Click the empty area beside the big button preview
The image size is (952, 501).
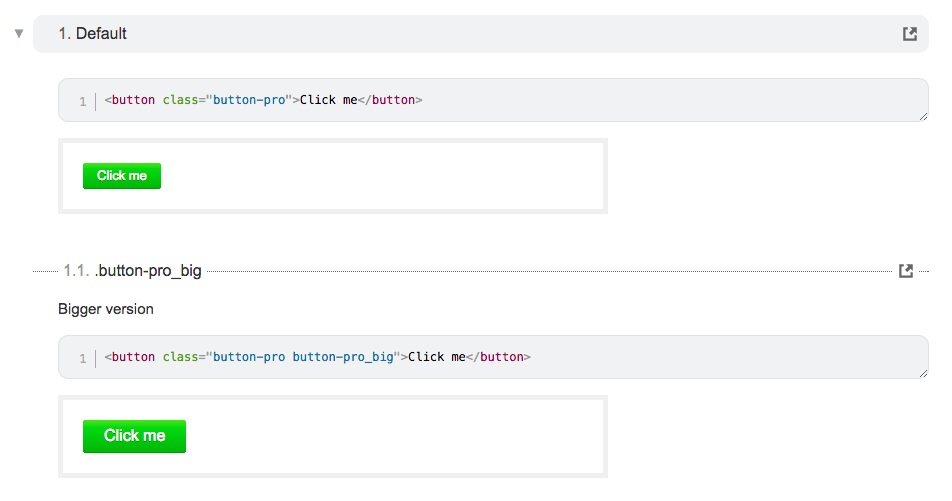click(x=395, y=436)
